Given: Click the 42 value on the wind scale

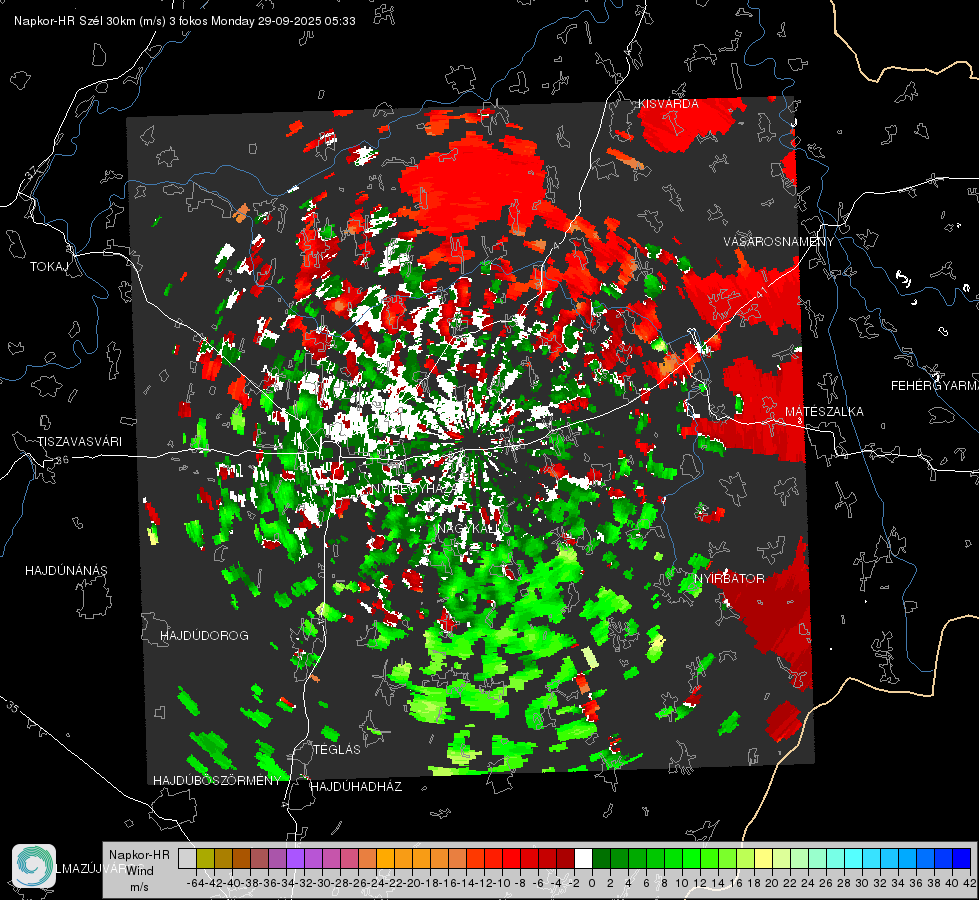Looking at the screenshot, I should point(969,883).
